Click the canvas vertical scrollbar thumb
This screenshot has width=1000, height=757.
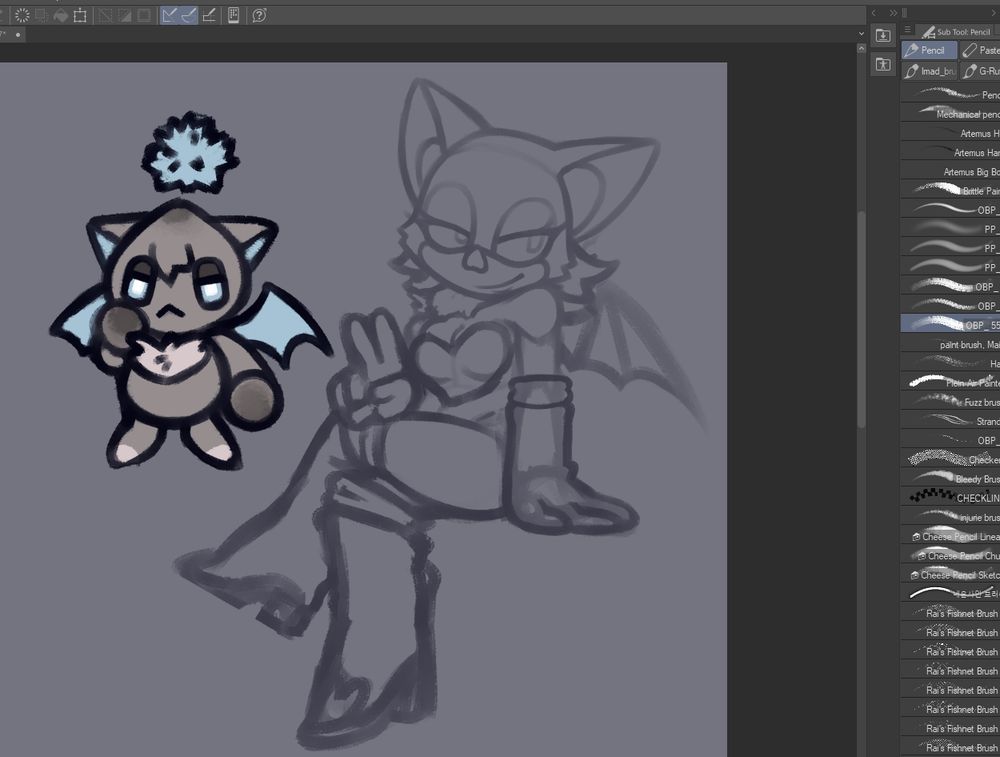(x=861, y=319)
